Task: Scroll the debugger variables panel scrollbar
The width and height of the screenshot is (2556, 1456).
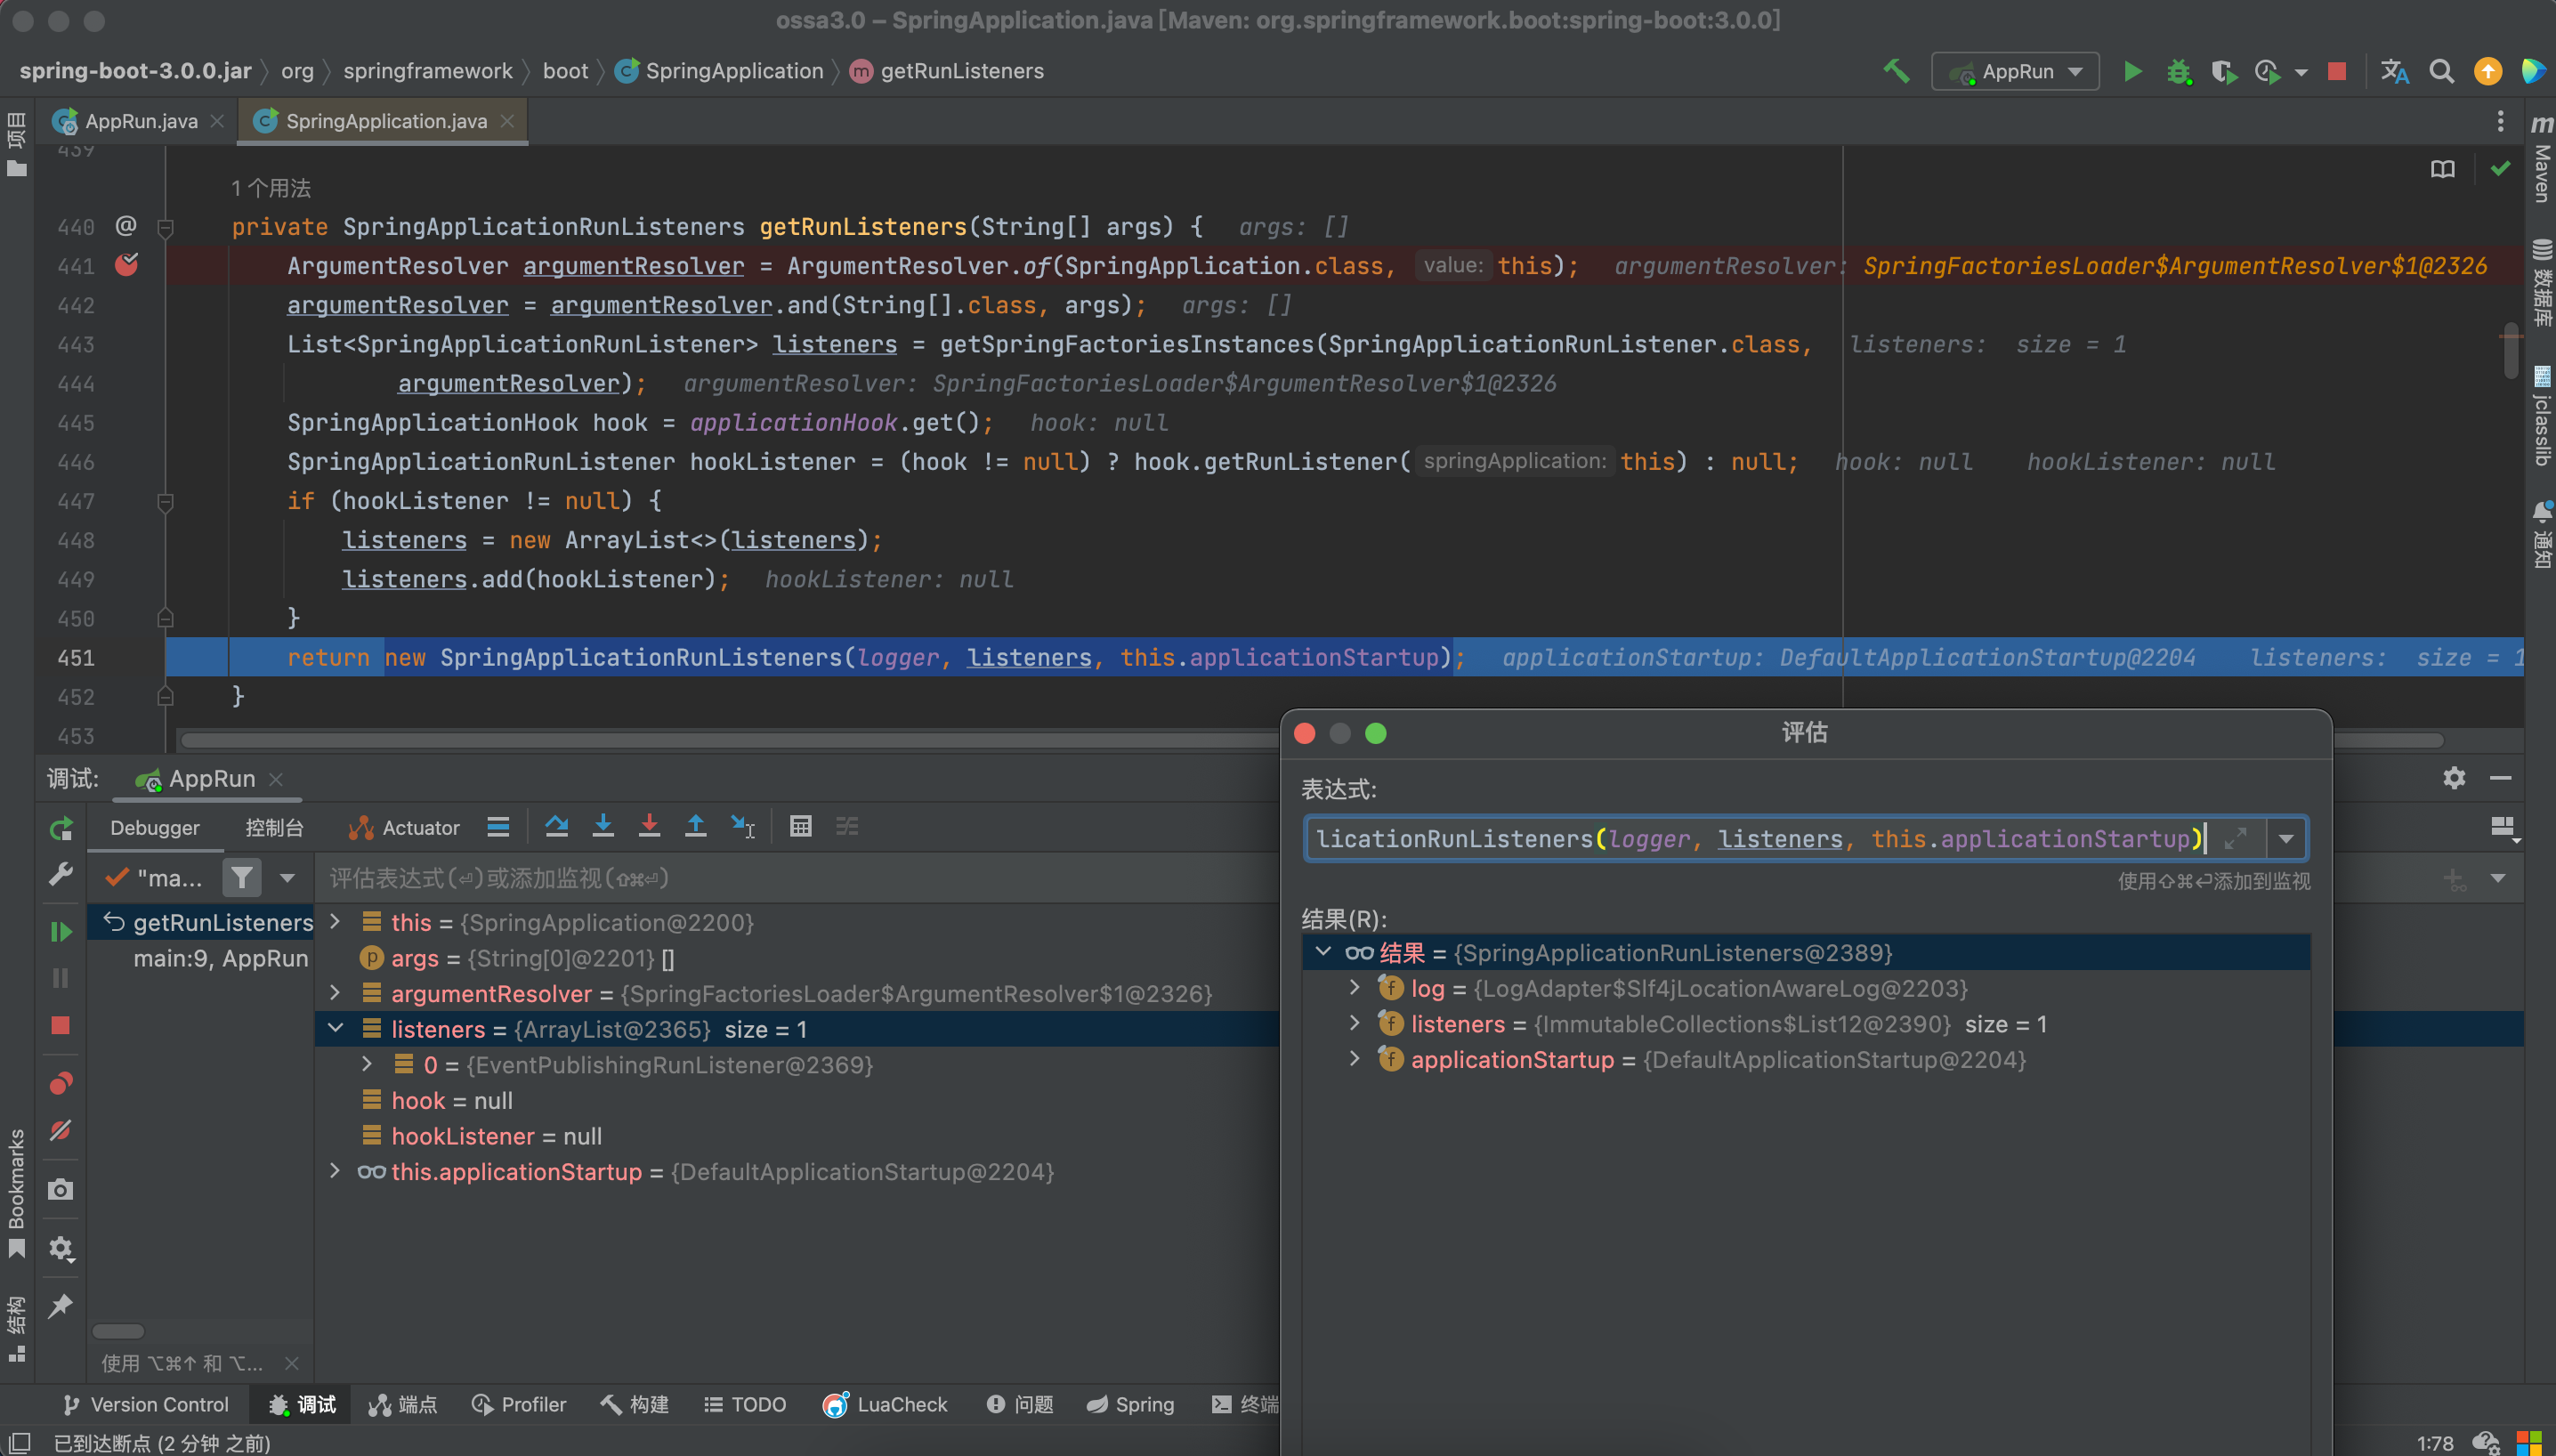Action: [x=121, y=1328]
